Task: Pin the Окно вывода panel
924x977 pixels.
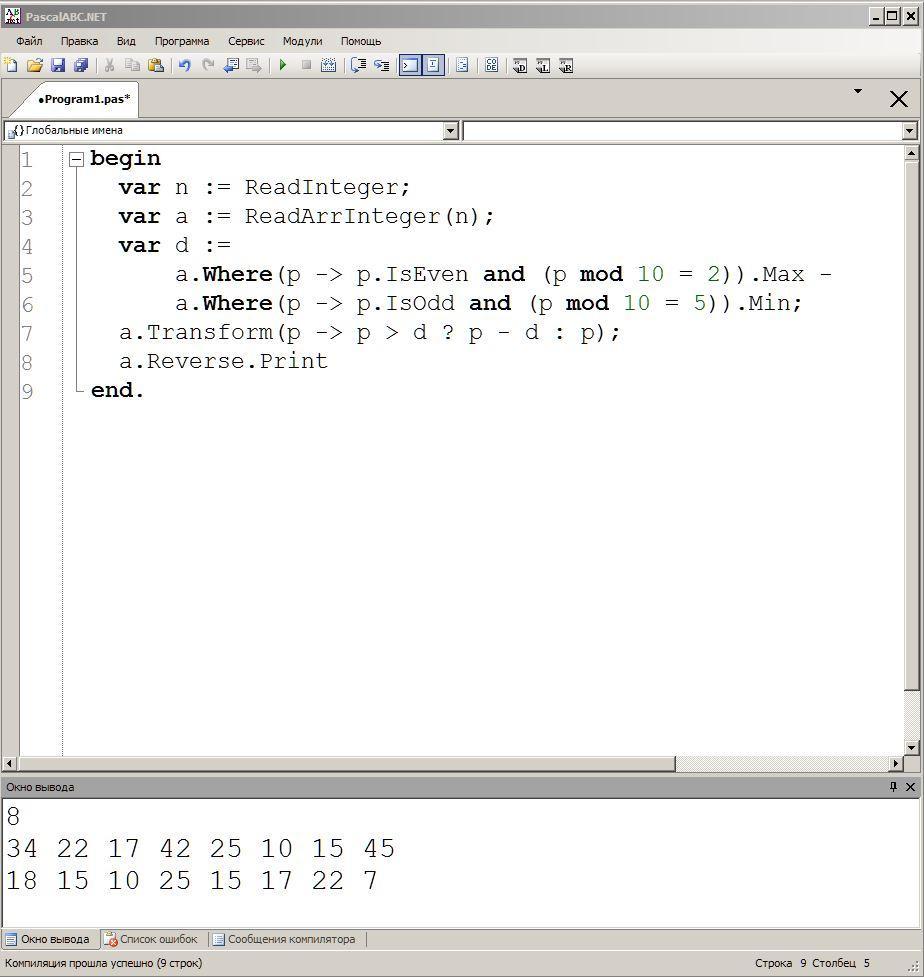Action: point(893,787)
